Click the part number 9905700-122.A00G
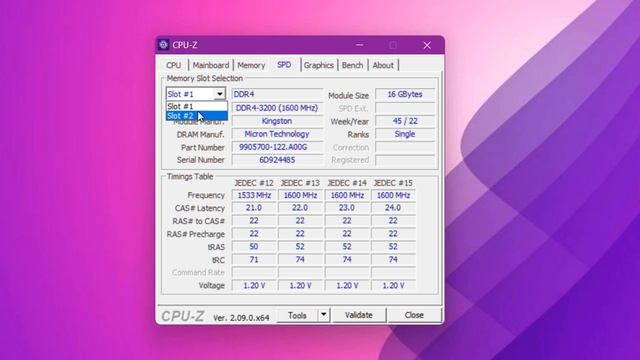This screenshot has height=360, width=640. [277, 147]
